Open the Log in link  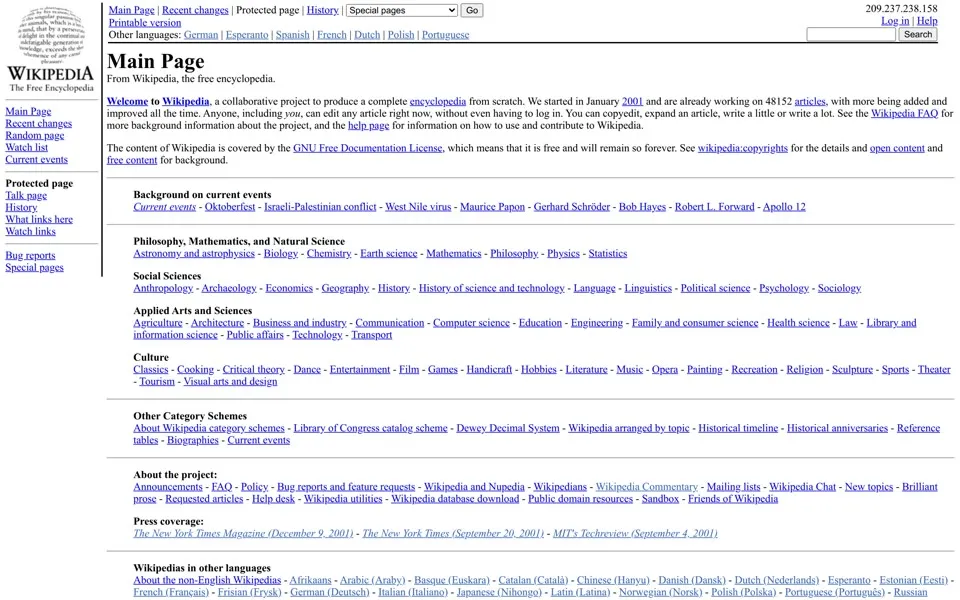pyautogui.click(x=894, y=21)
